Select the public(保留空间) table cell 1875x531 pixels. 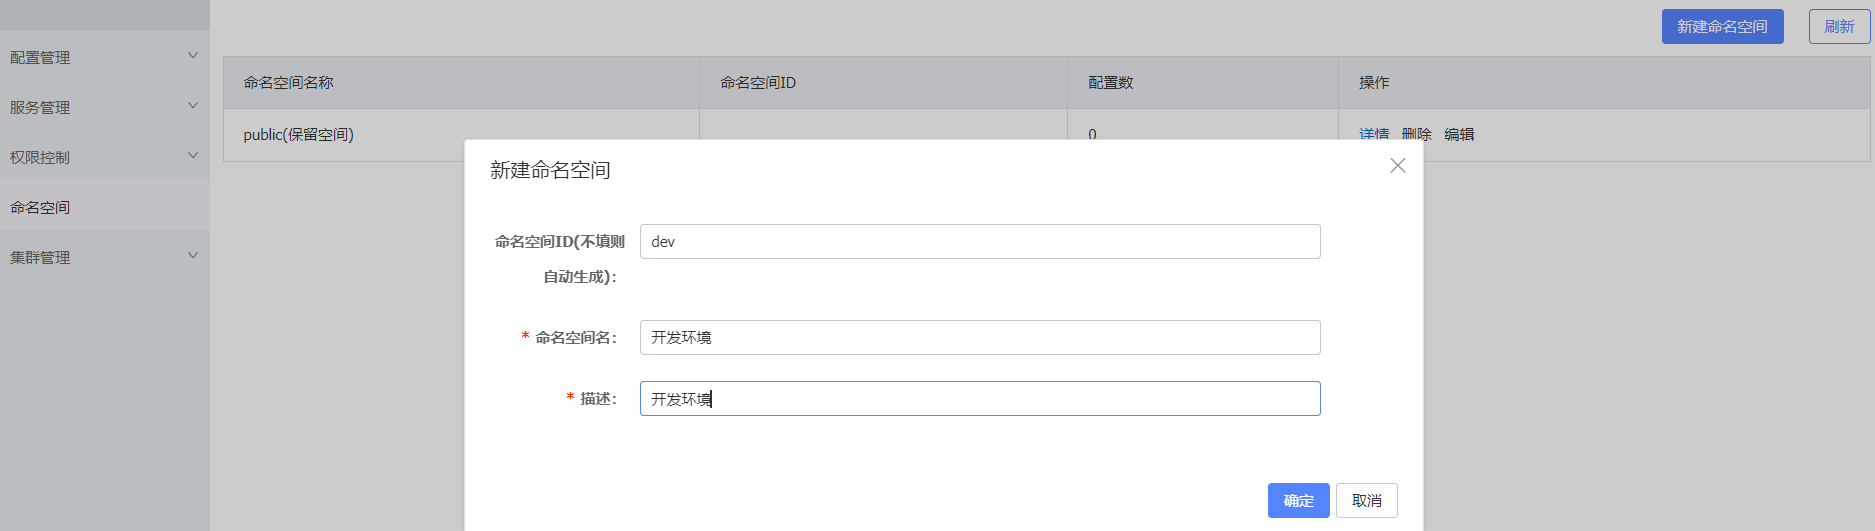click(x=298, y=135)
